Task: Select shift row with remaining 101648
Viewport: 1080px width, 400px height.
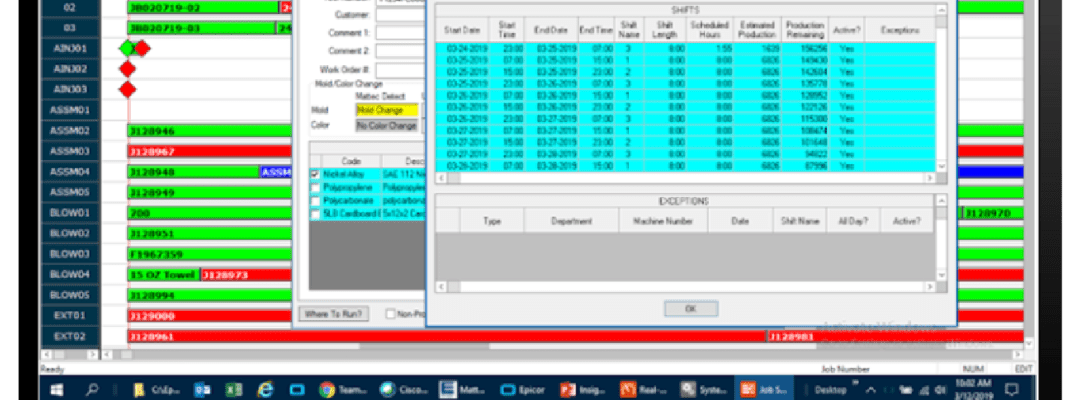Action: [x=685, y=143]
